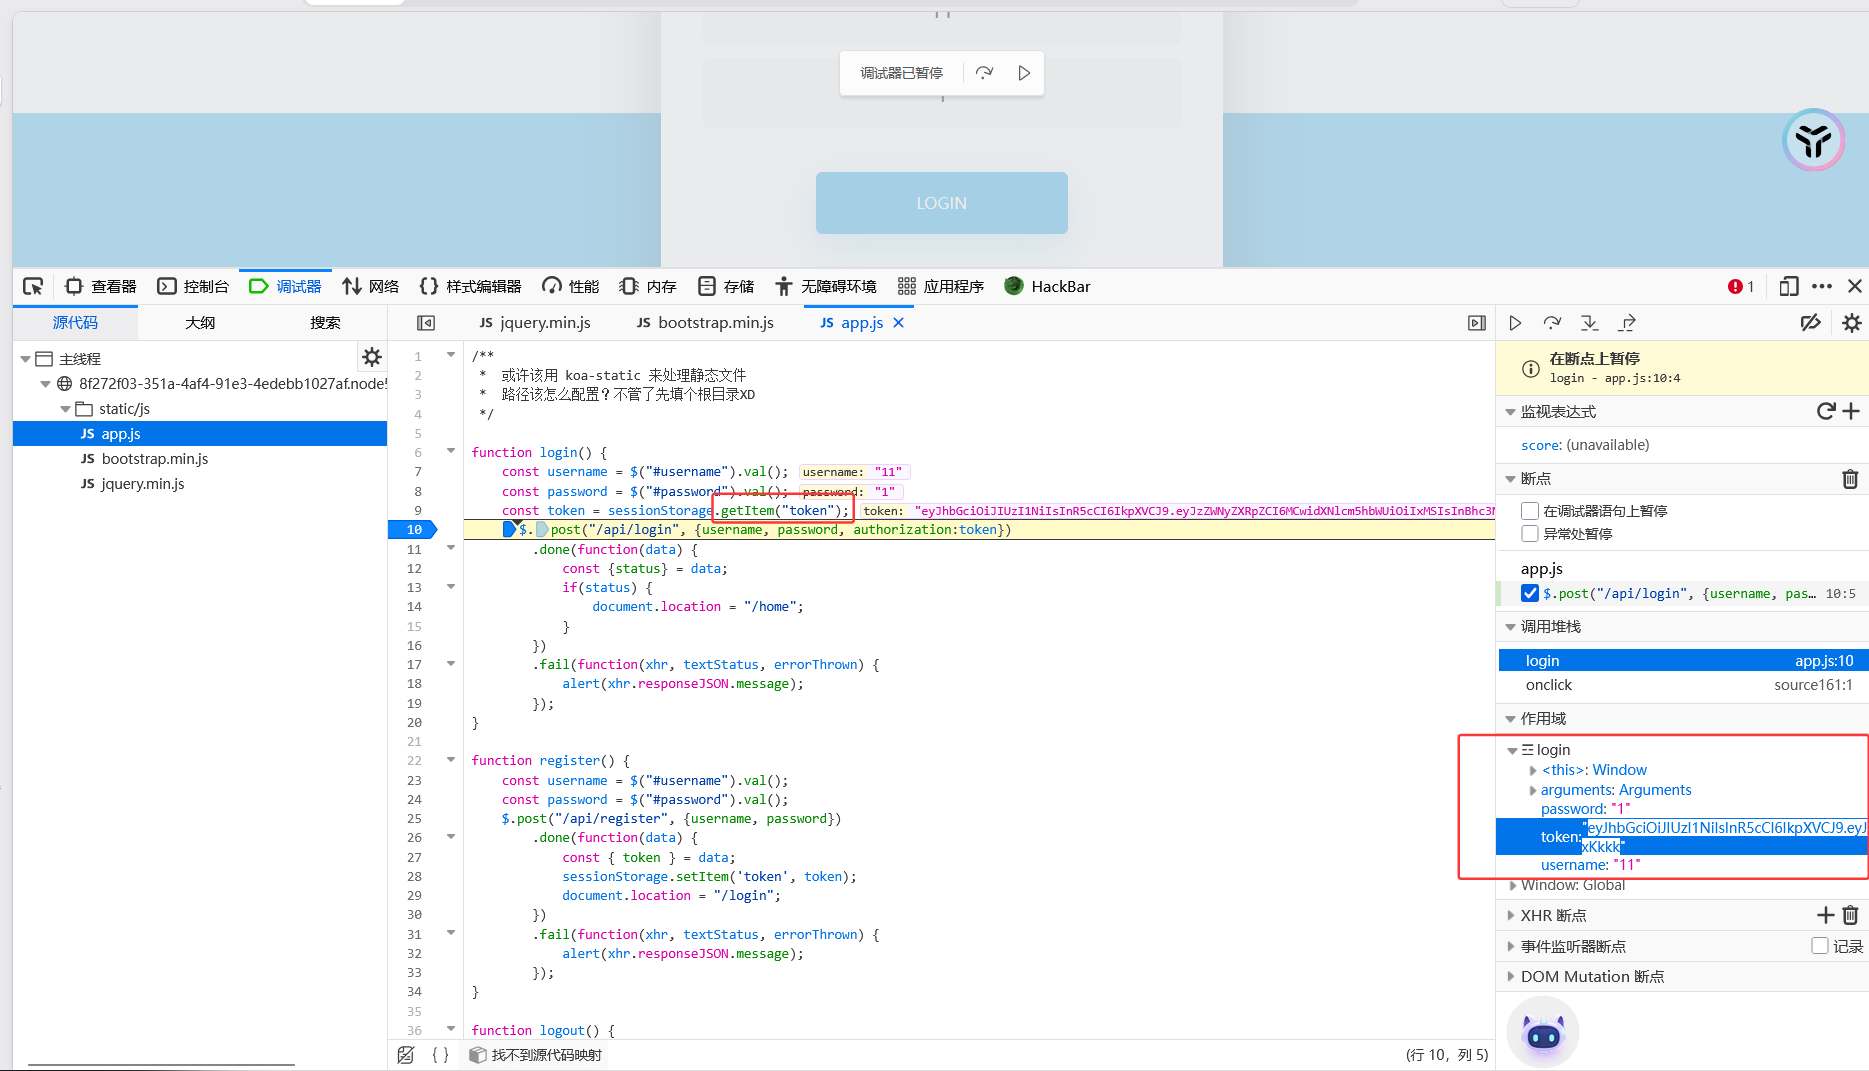The height and width of the screenshot is (1071, 1869).
Task: Resume execution in debugger panel
Action: point(1515,323)
